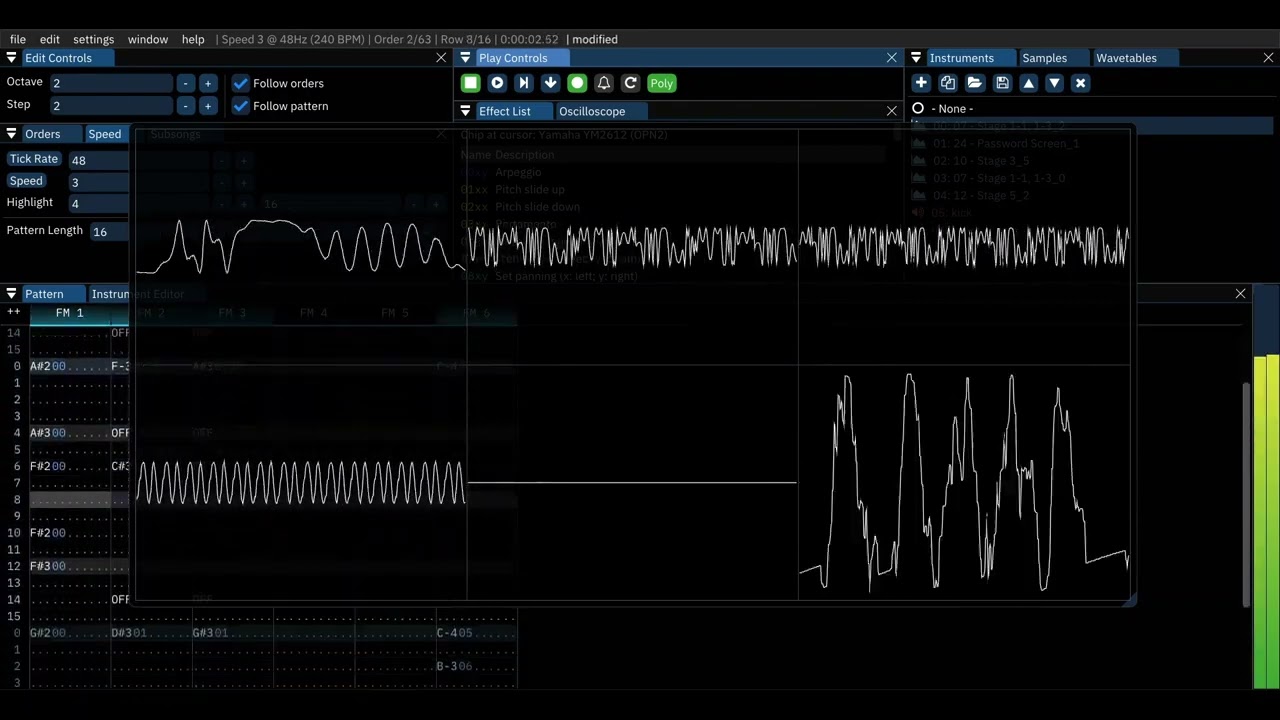Screen dimensions: 1280x720
Task: Add a new instrument with the plus icon
Action: pos(921,83)
